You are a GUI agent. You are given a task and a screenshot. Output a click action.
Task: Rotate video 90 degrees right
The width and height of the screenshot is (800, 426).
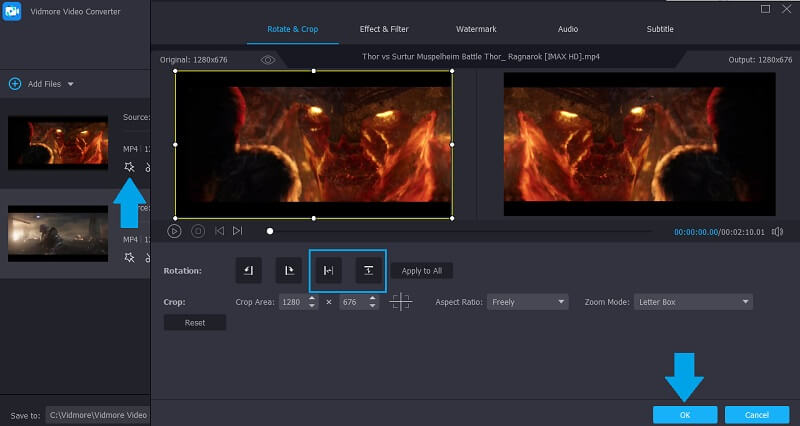[x=288, y=270]
